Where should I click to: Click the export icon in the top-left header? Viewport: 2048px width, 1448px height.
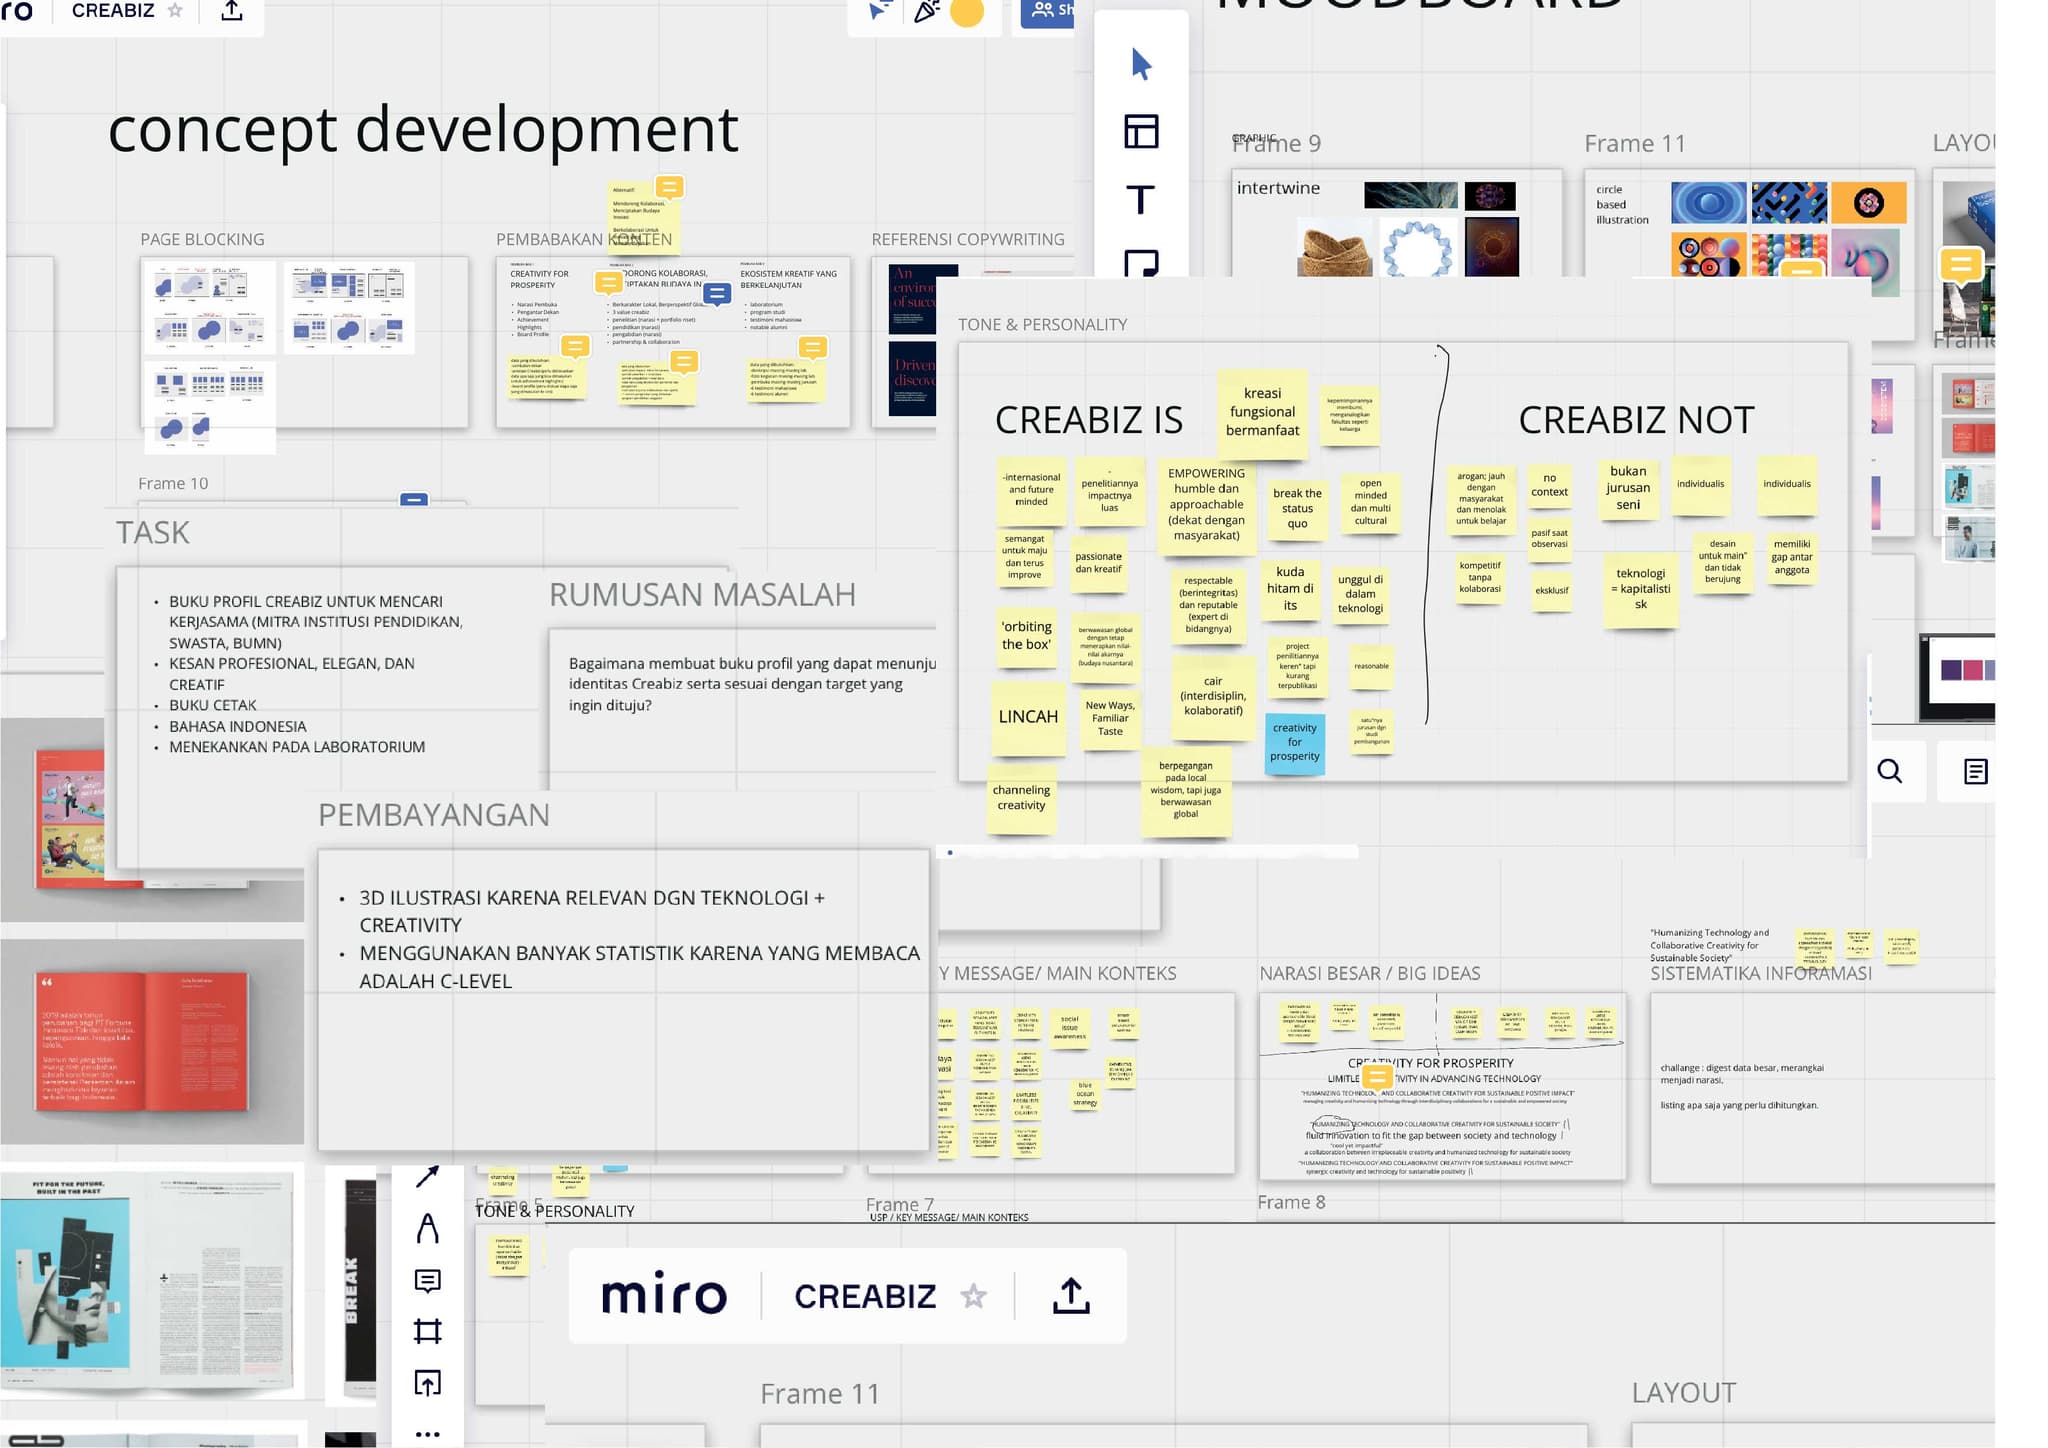point(232,10)
